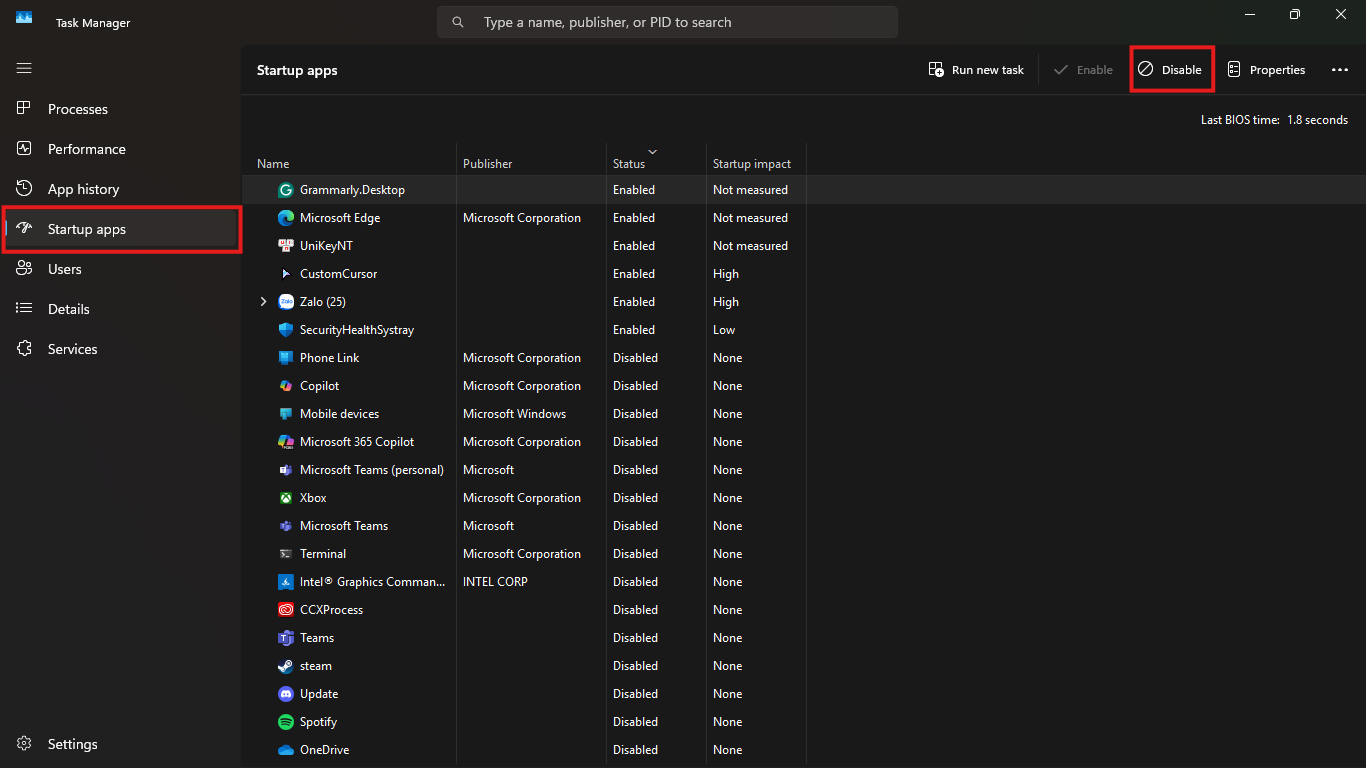Click the Grammarly.Desktop green icon
1366x768 pixels.
(285, 190)
